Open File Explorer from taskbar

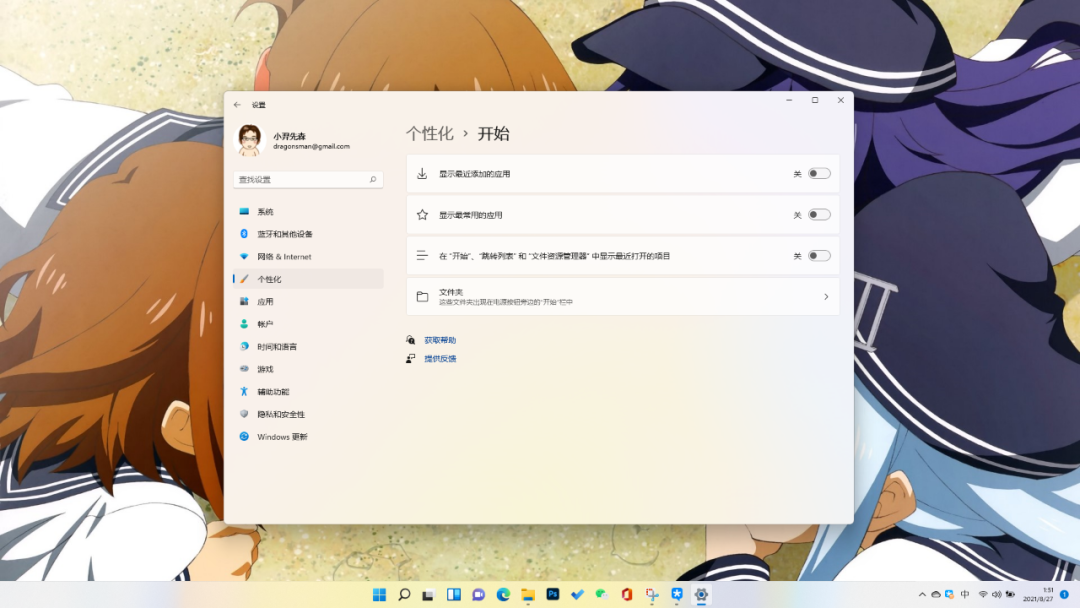pos(528,594)
